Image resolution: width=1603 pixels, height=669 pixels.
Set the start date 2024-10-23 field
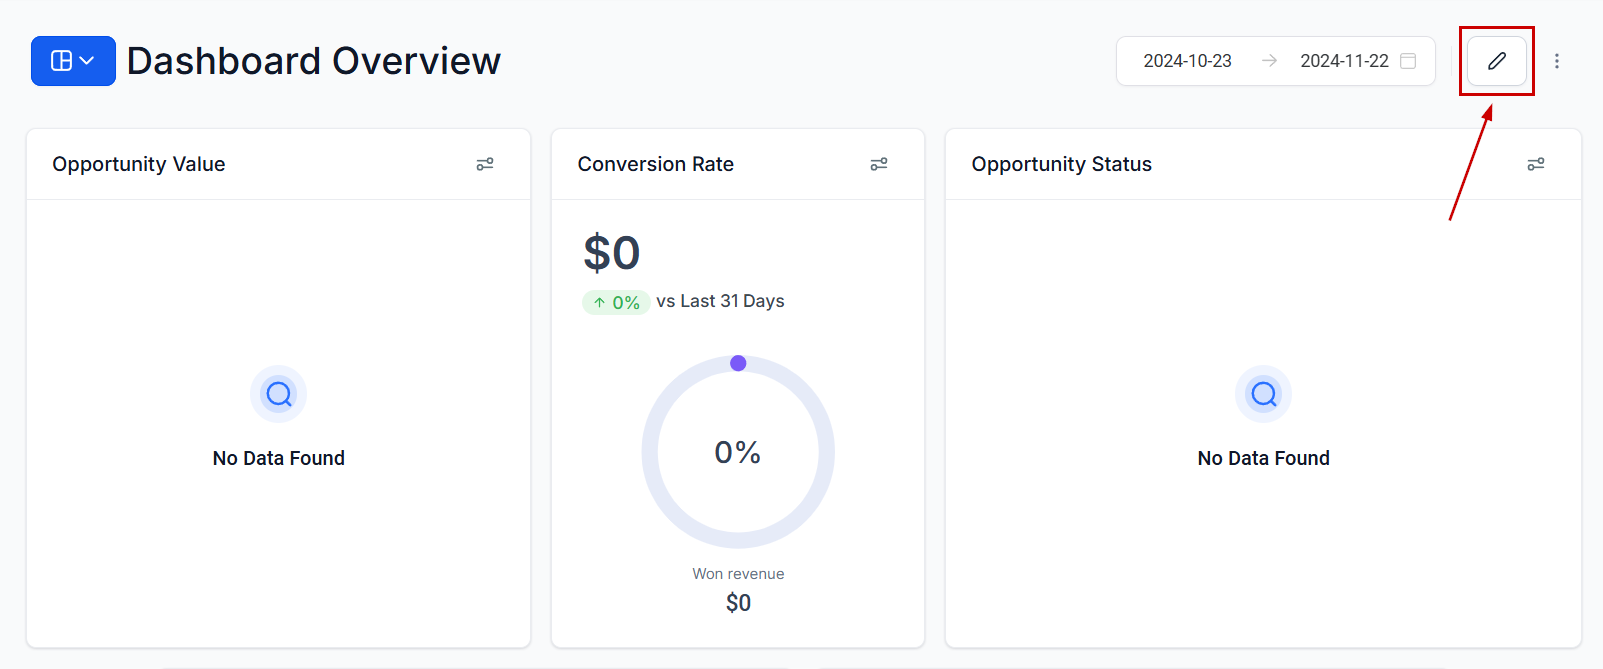(1187, 61)
